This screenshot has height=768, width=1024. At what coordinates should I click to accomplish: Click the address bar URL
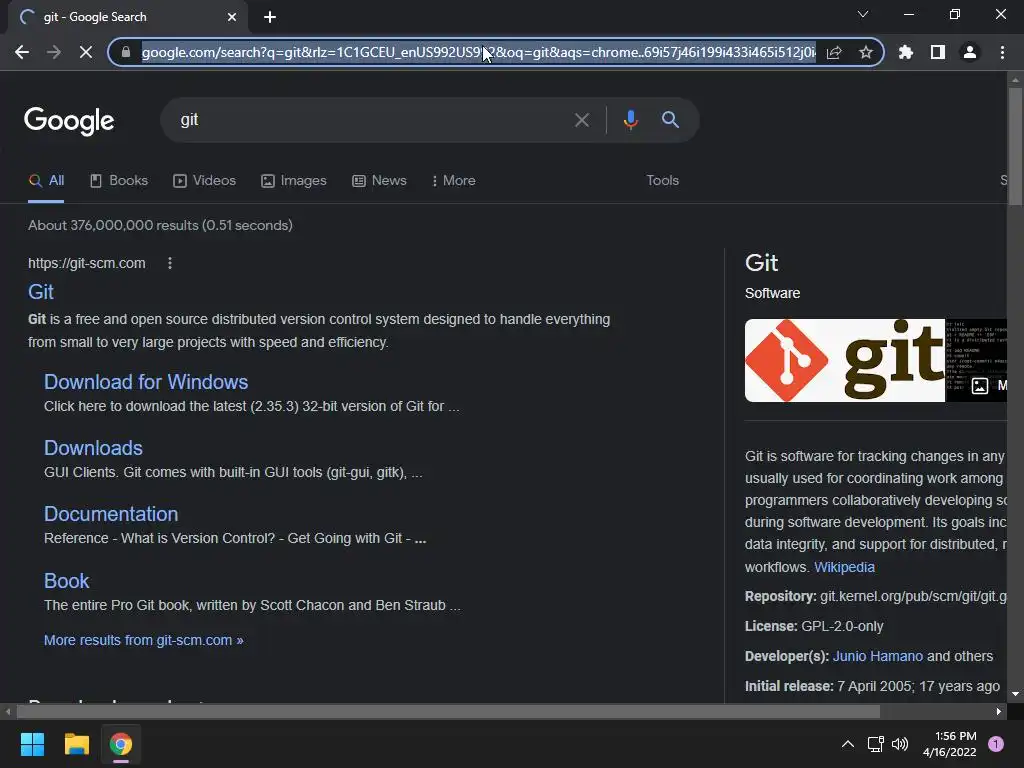[478, 52]
